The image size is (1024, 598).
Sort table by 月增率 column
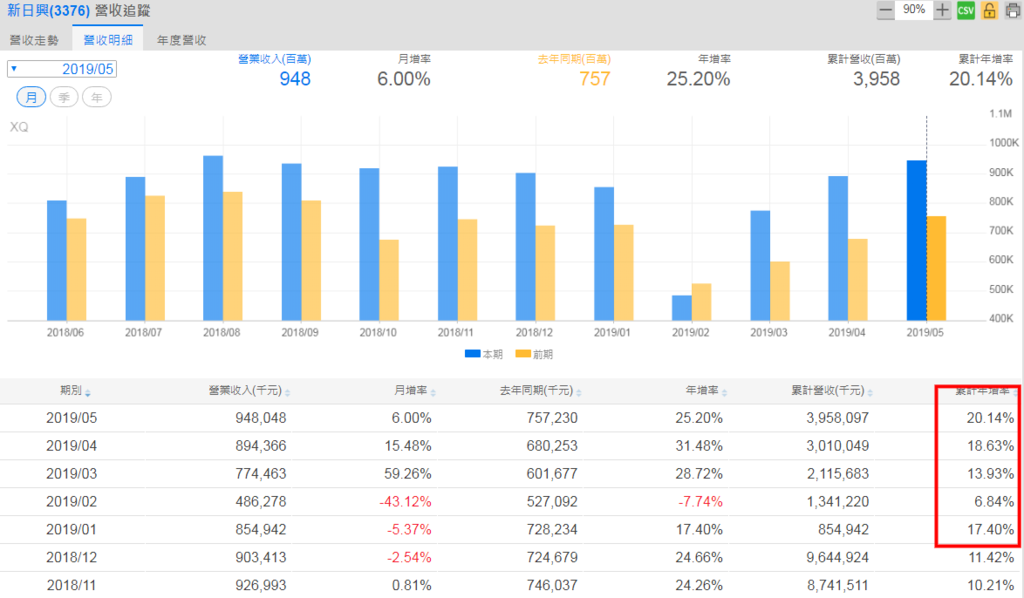(415, 391)
